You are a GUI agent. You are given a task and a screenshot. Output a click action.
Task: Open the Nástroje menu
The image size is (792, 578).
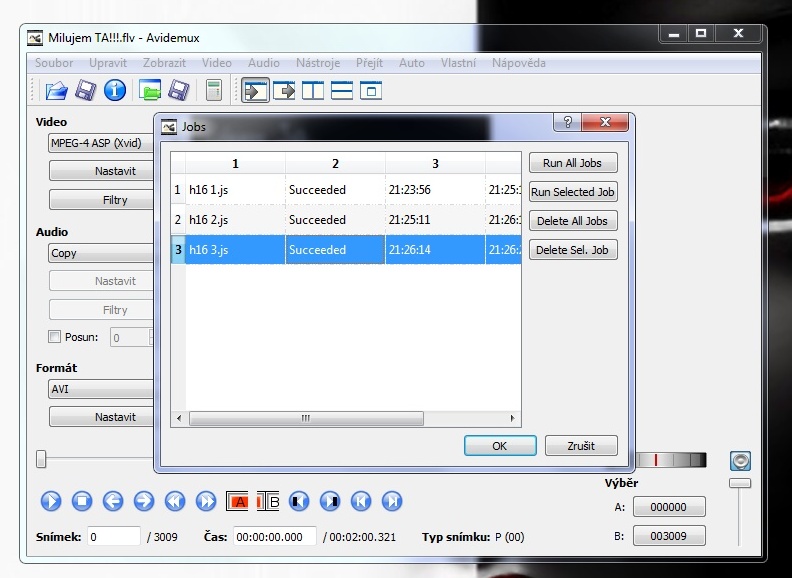pyautogui.click(x=318, y=63)
